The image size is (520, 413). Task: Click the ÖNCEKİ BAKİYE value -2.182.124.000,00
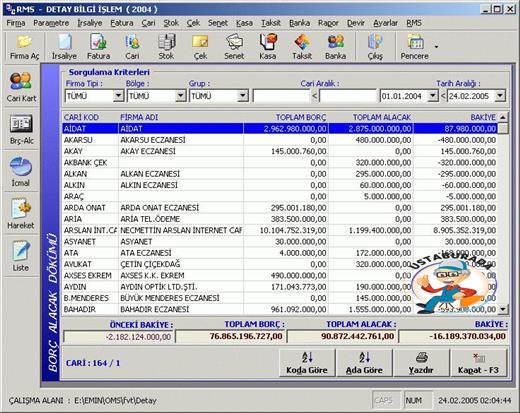pos(118,337)
